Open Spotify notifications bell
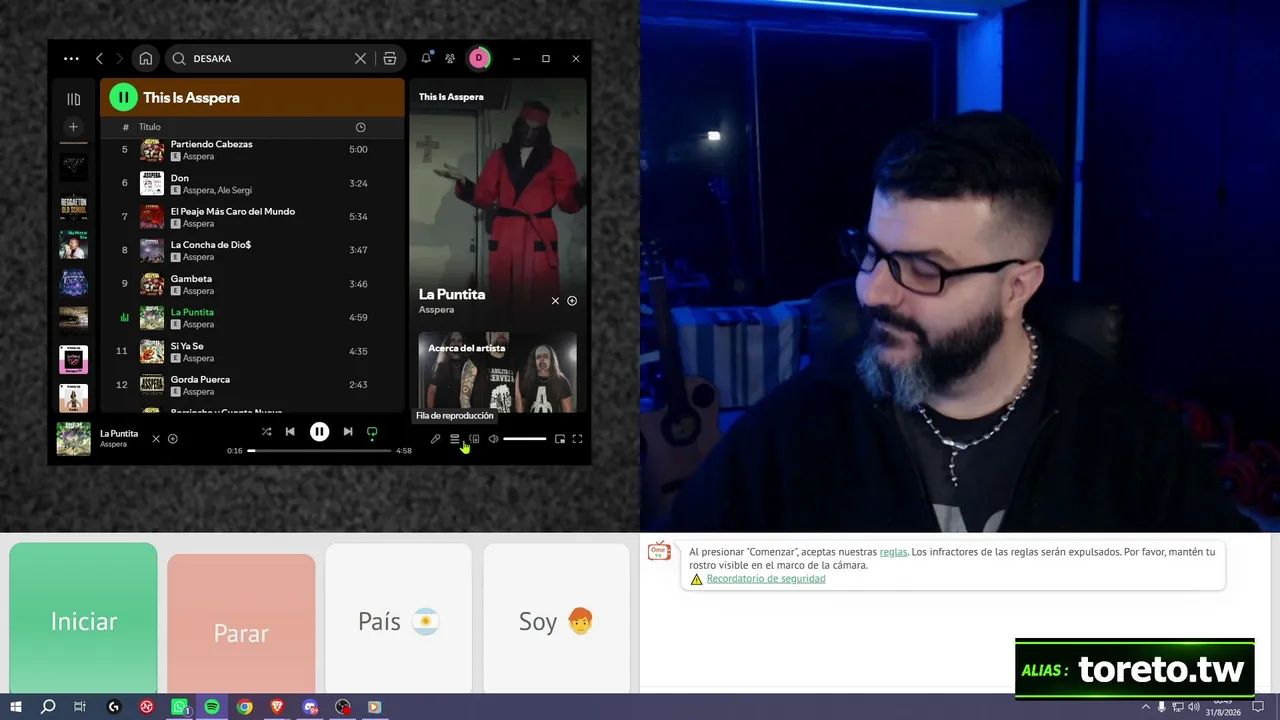1280x720 pixels. (x=426, y=58)
